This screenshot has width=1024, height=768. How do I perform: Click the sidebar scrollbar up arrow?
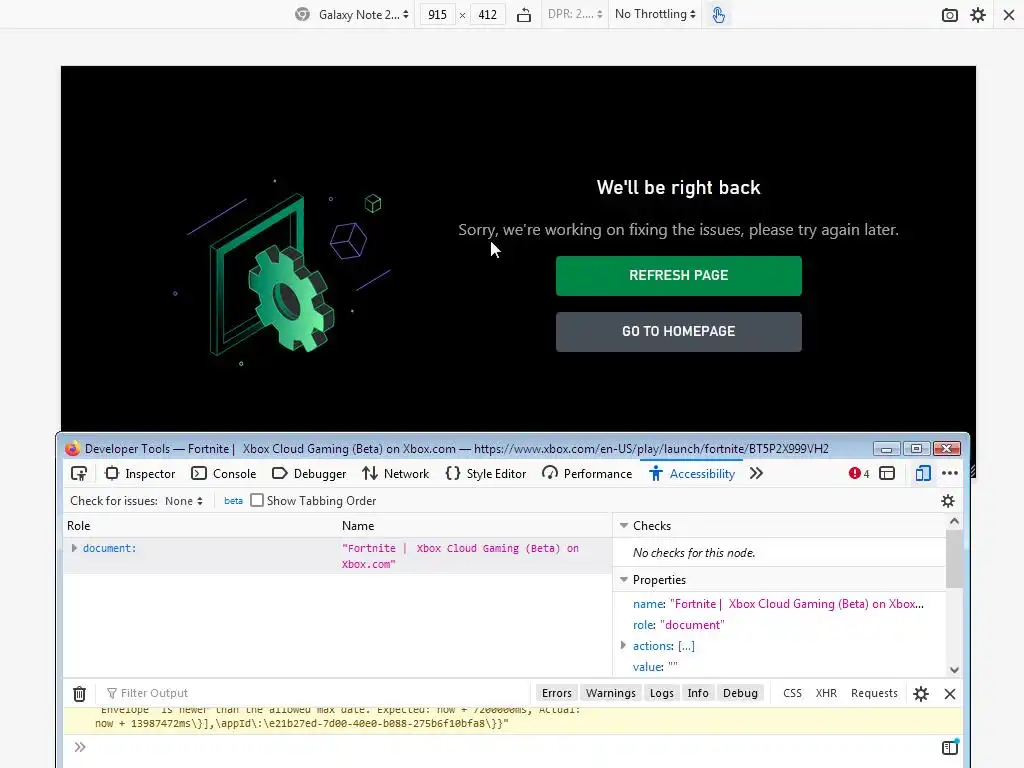[954, 521]
